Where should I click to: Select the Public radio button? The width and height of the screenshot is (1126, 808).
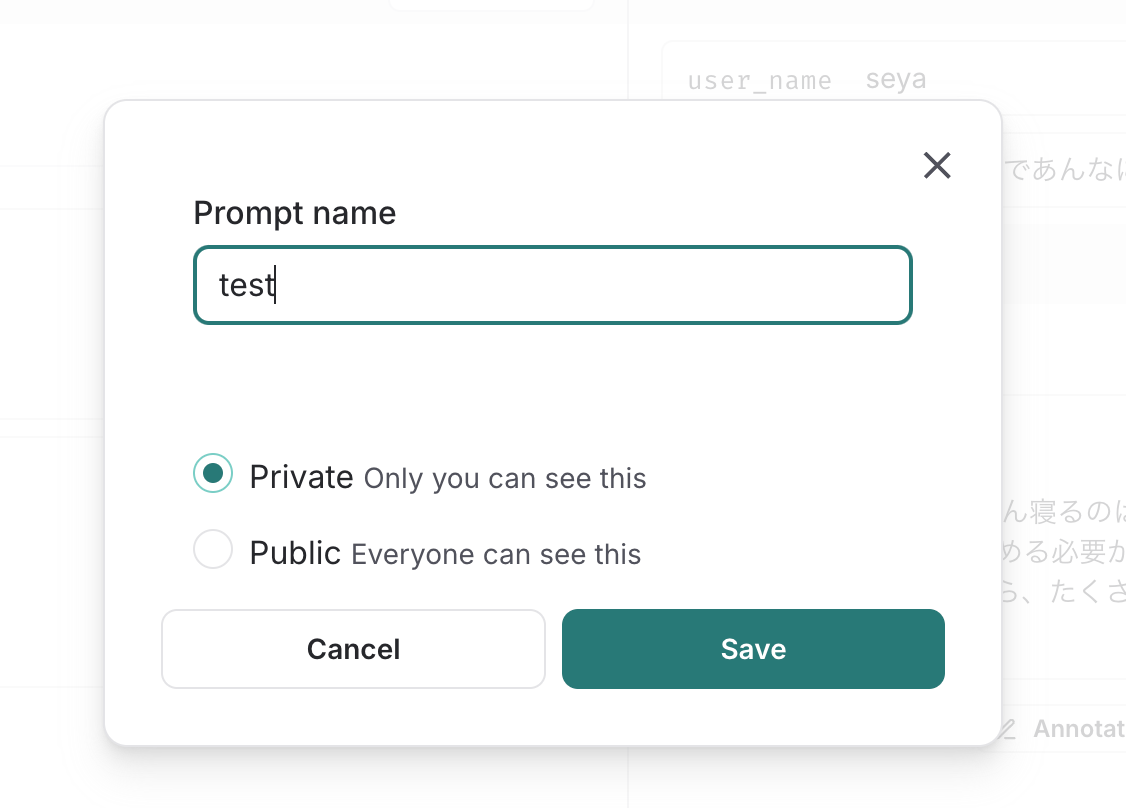click(213, 549)
